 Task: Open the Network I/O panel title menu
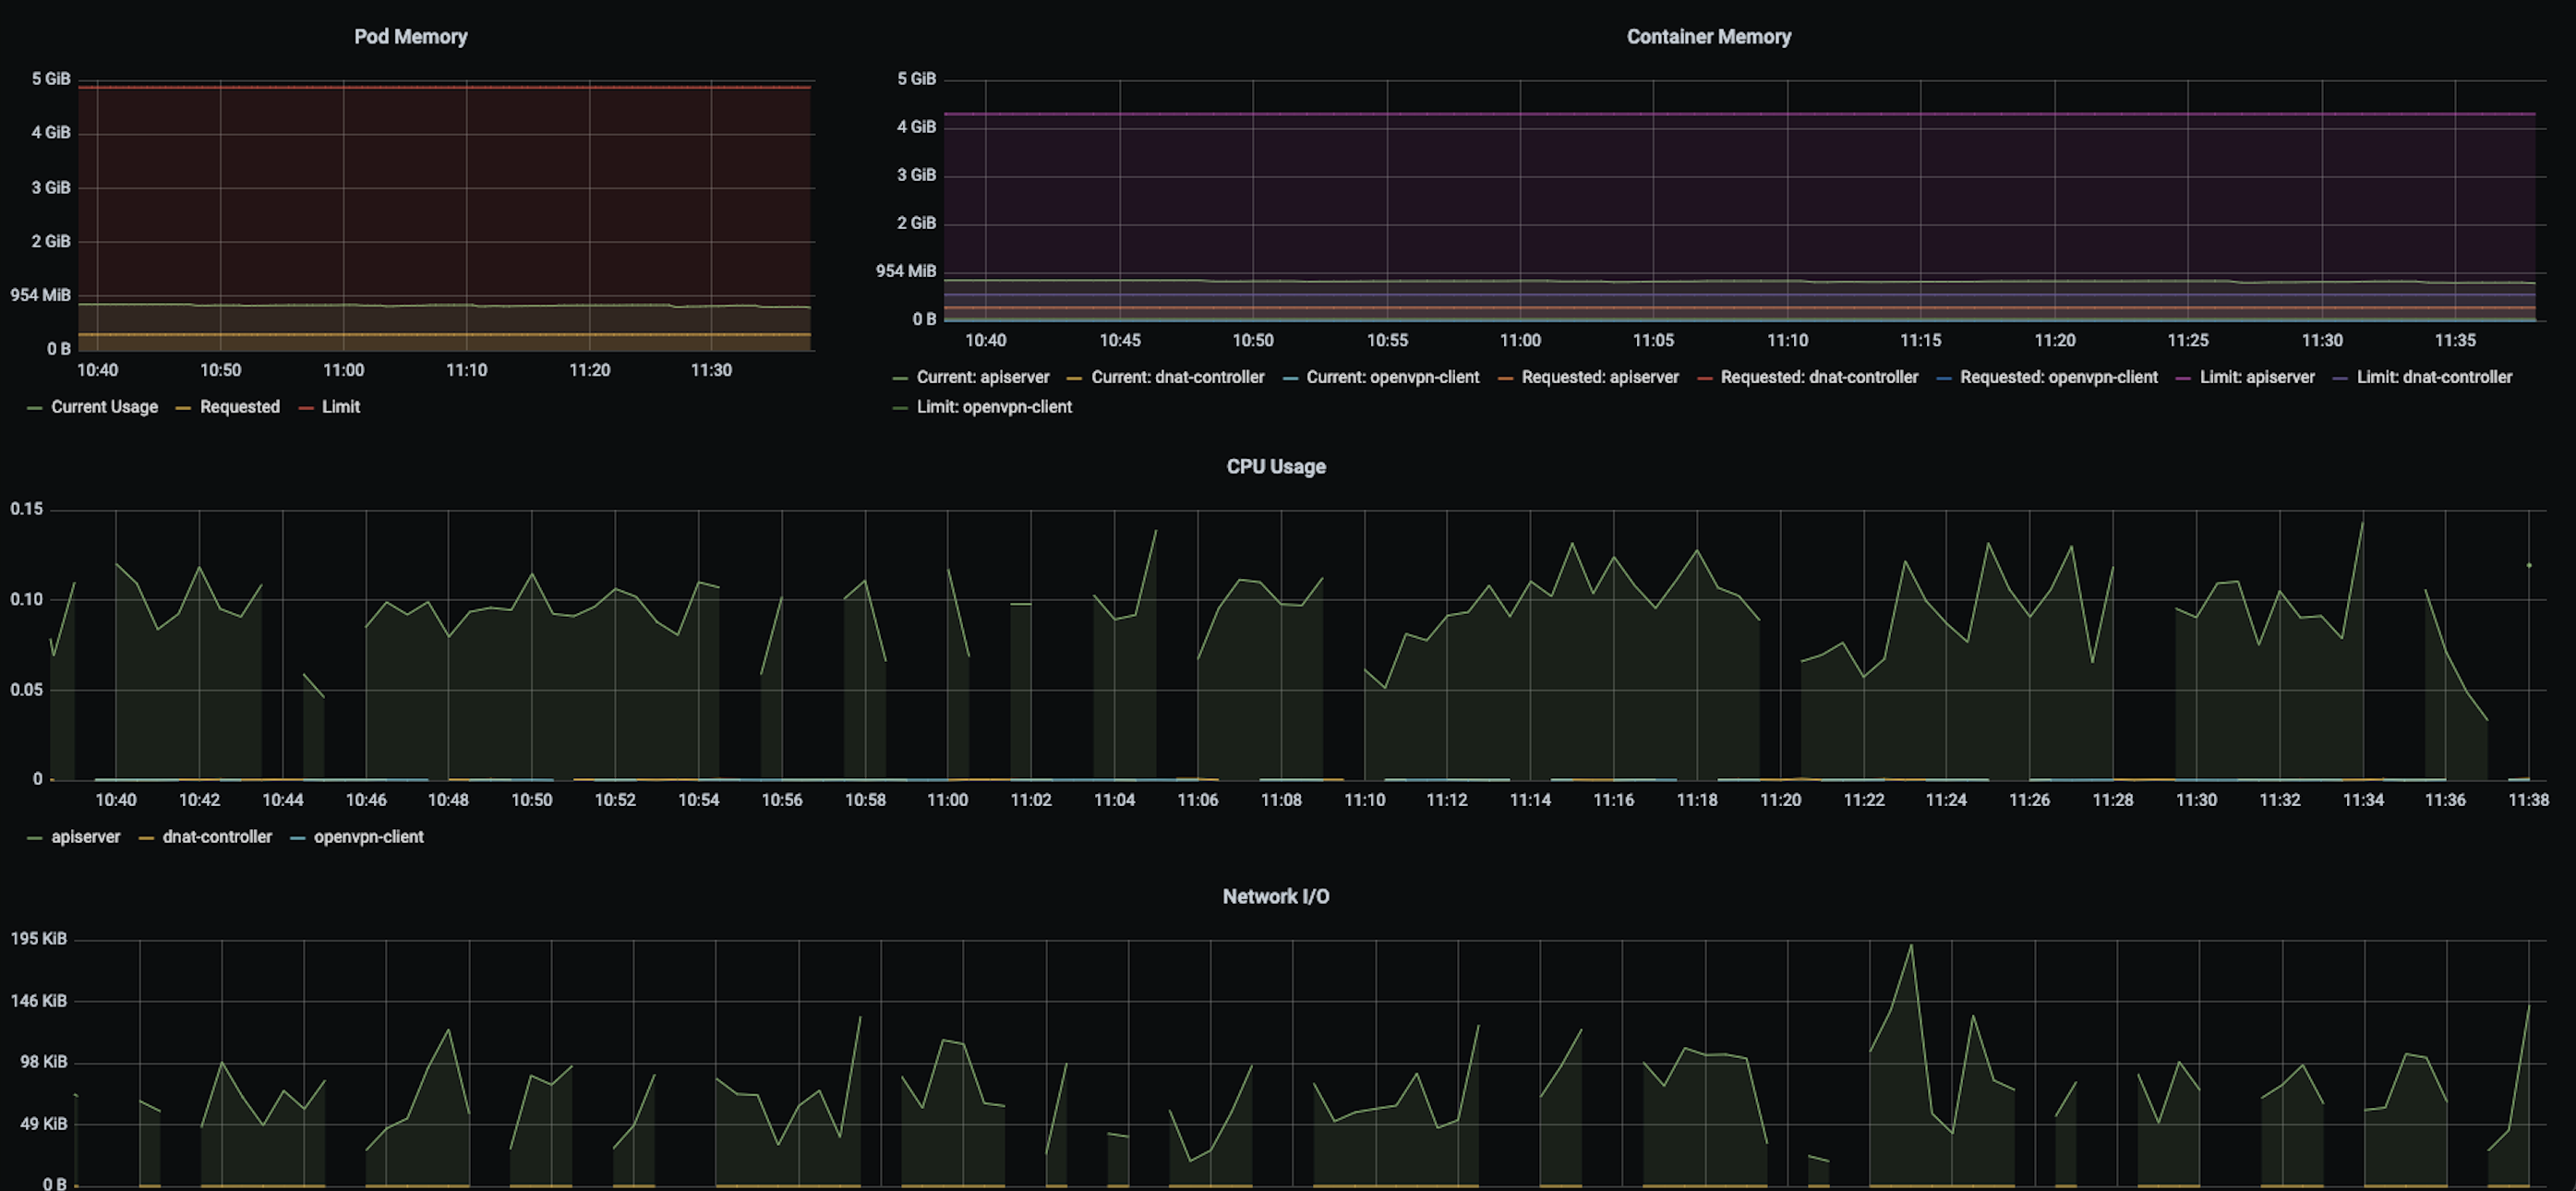(x=1275, y=897)
